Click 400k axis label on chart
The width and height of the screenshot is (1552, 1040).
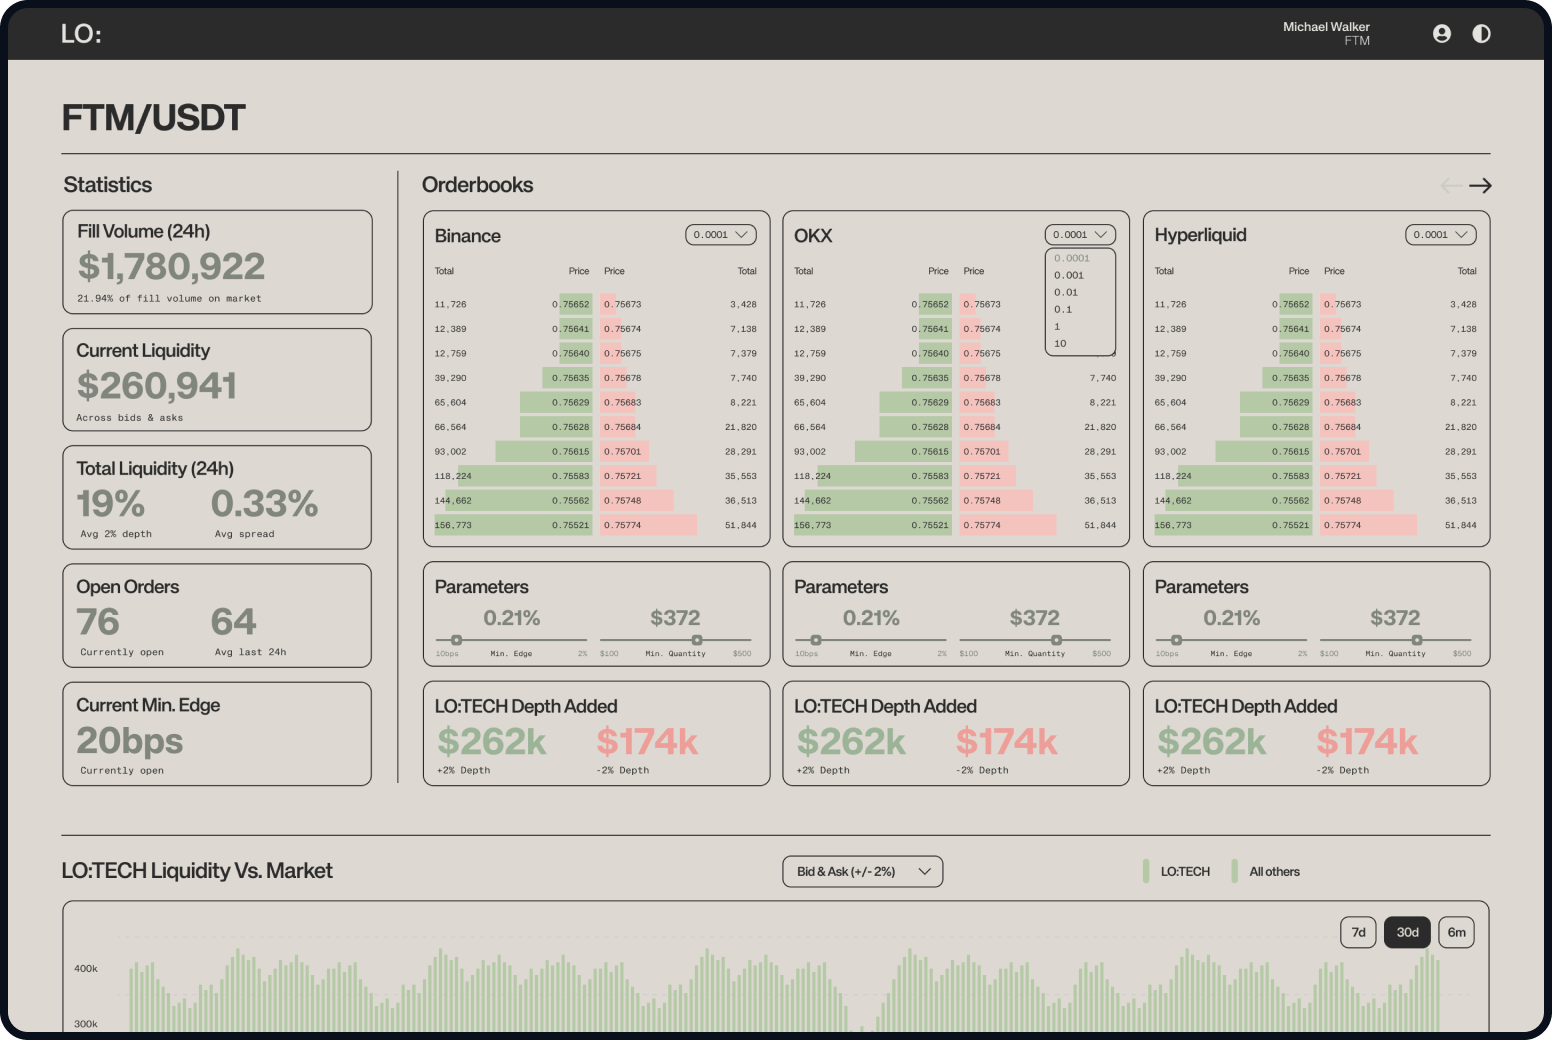tap(86, 969)
